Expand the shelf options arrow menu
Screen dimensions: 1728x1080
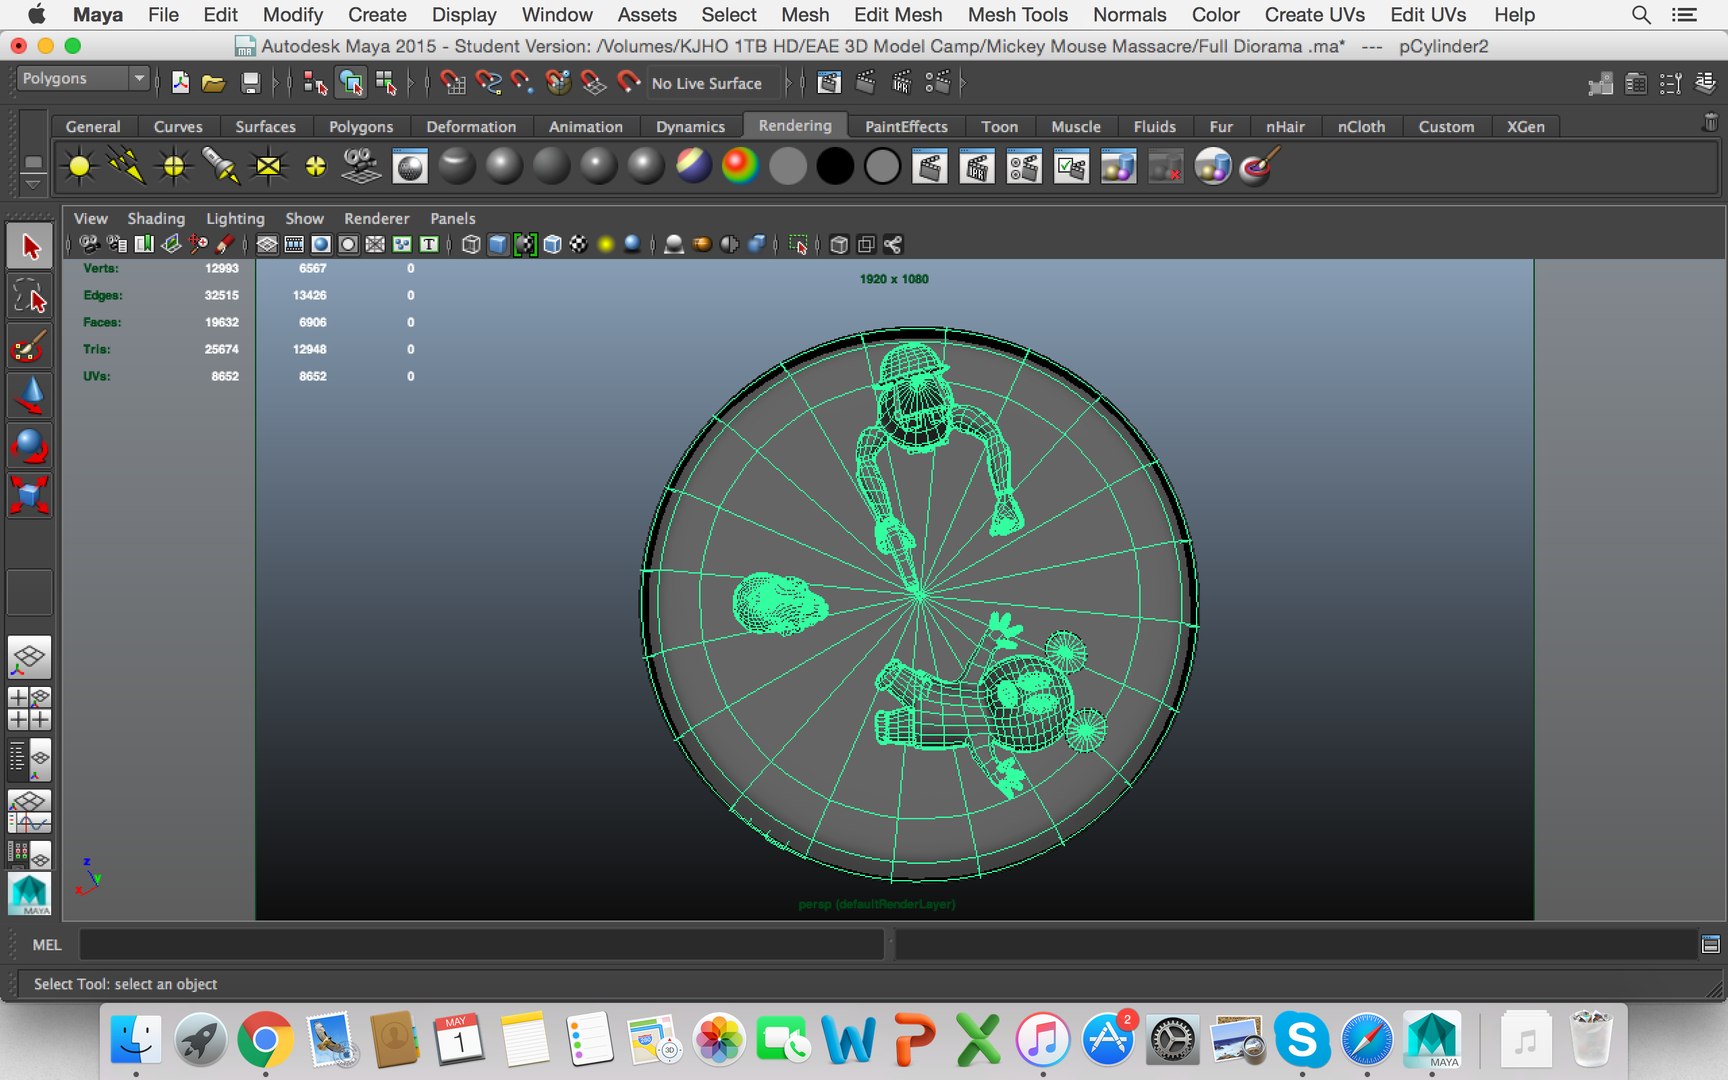(32, 185)
